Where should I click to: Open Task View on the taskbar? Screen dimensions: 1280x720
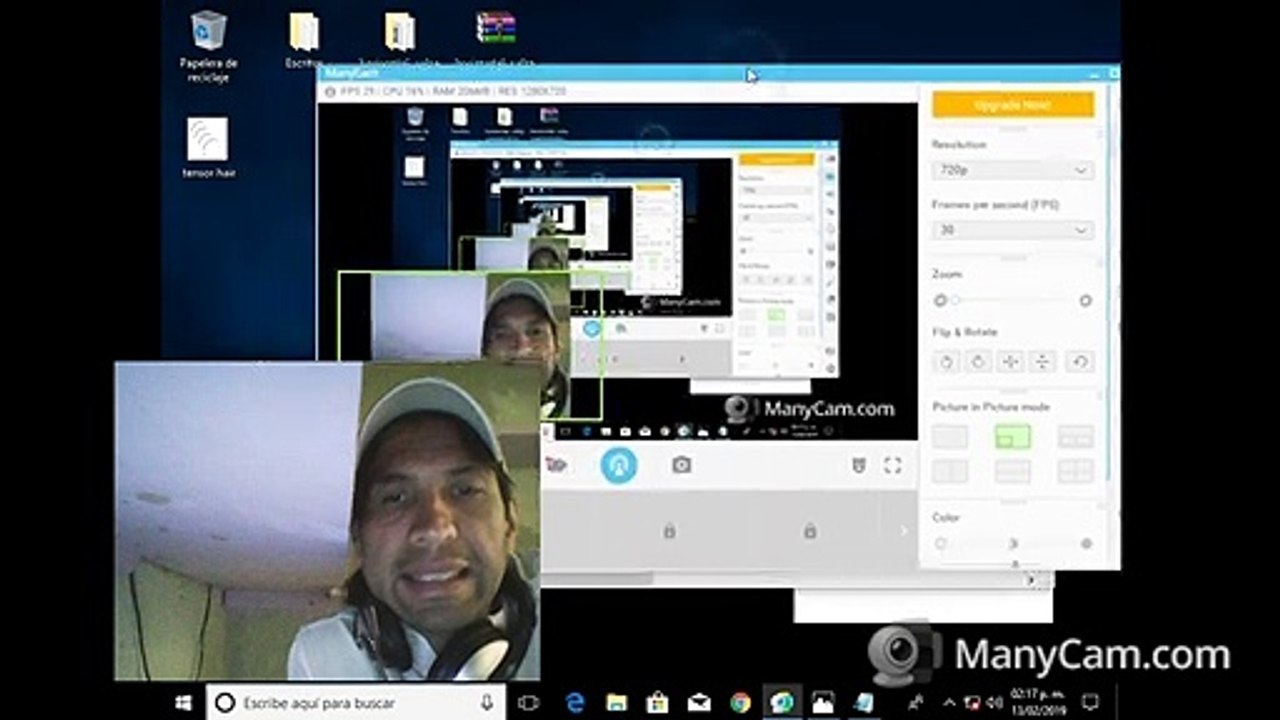529,703
